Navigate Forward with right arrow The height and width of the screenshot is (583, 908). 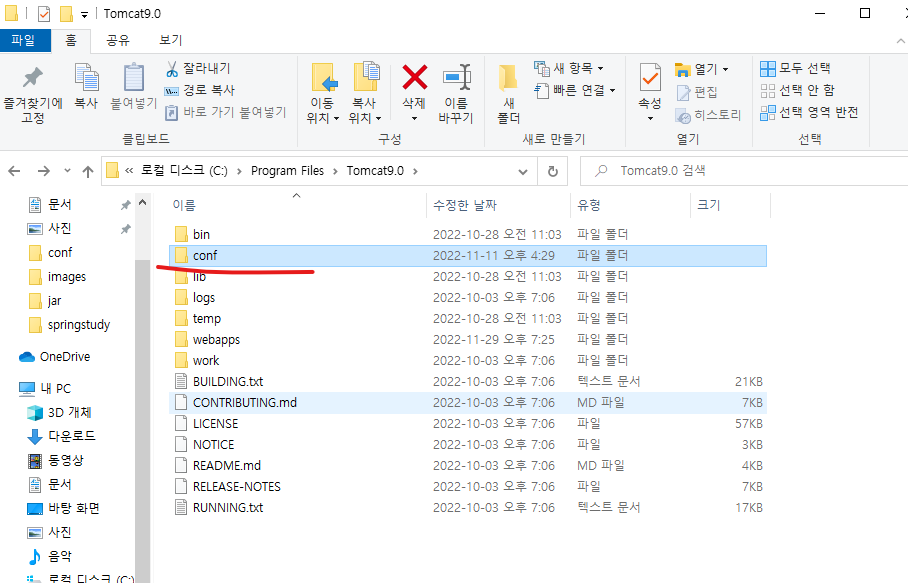43,171
